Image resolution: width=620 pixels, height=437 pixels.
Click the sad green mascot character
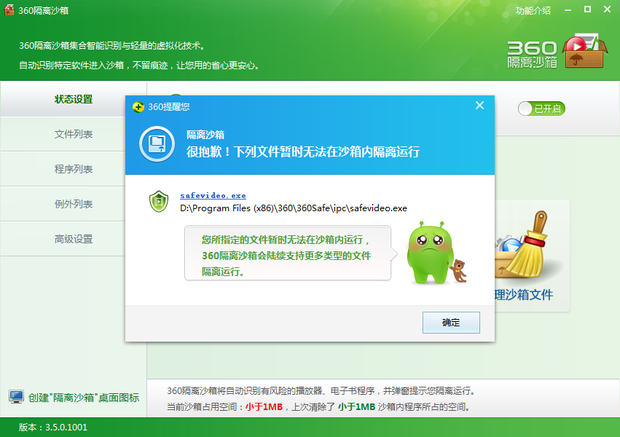(x=431, y=253)
